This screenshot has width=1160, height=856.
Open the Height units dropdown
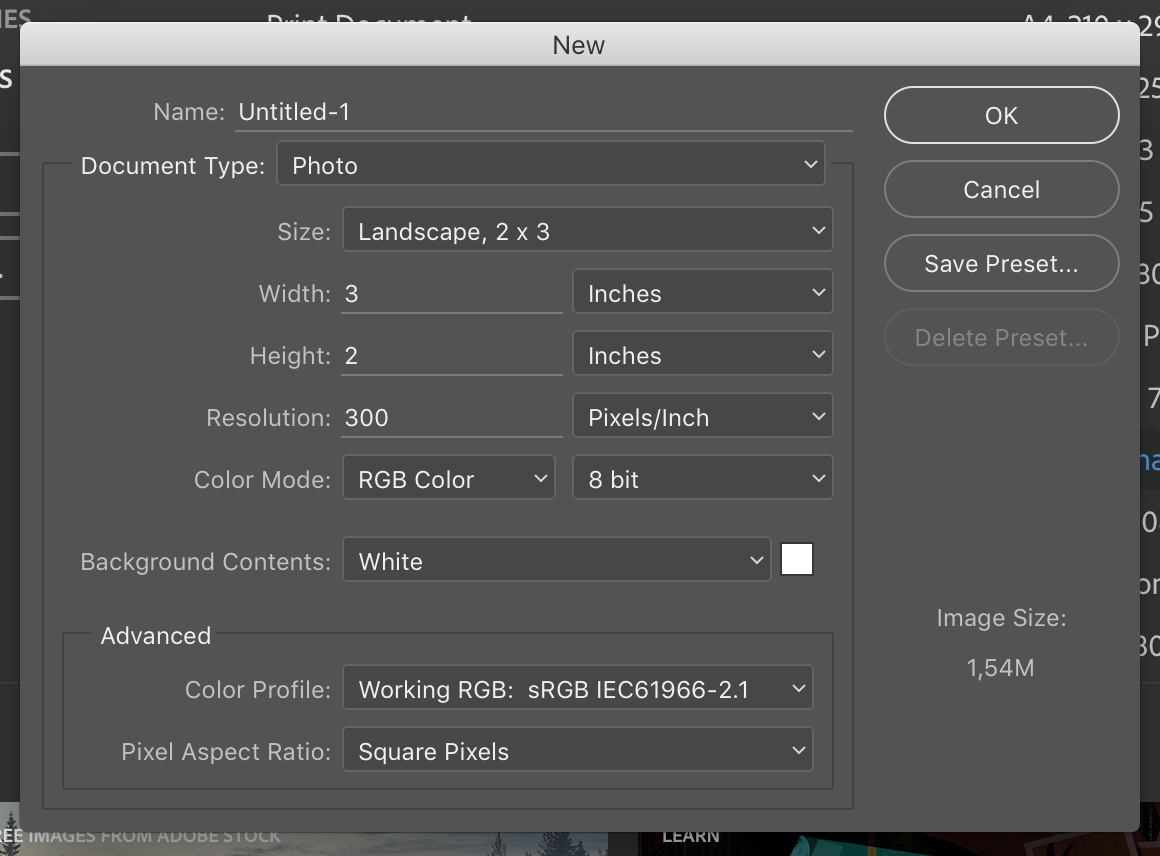[702, 354]
